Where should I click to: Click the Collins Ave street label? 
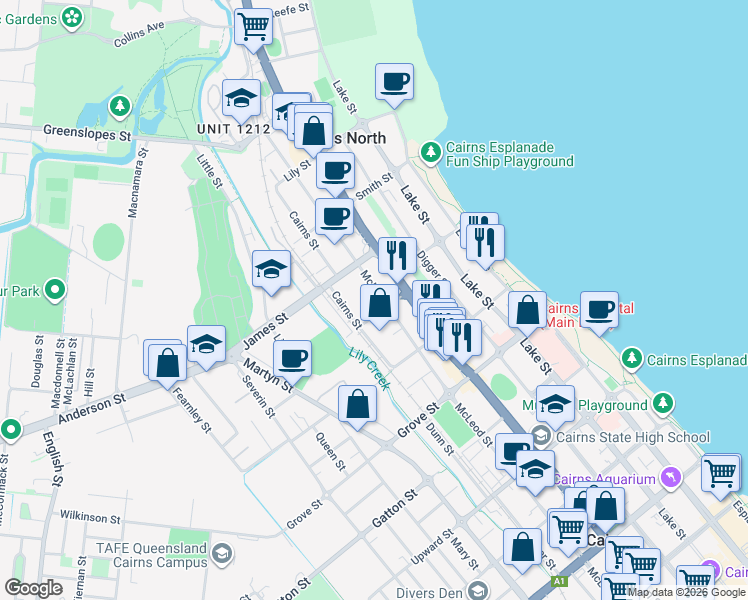139,34
